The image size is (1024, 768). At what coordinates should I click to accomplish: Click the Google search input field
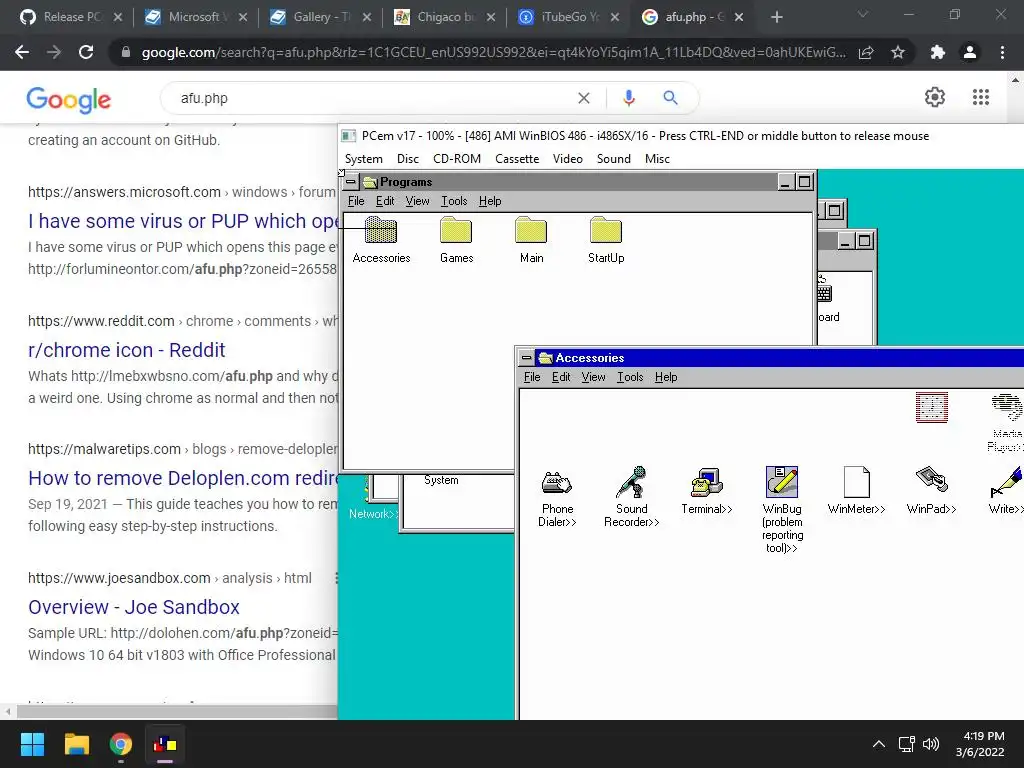[372, 98]
